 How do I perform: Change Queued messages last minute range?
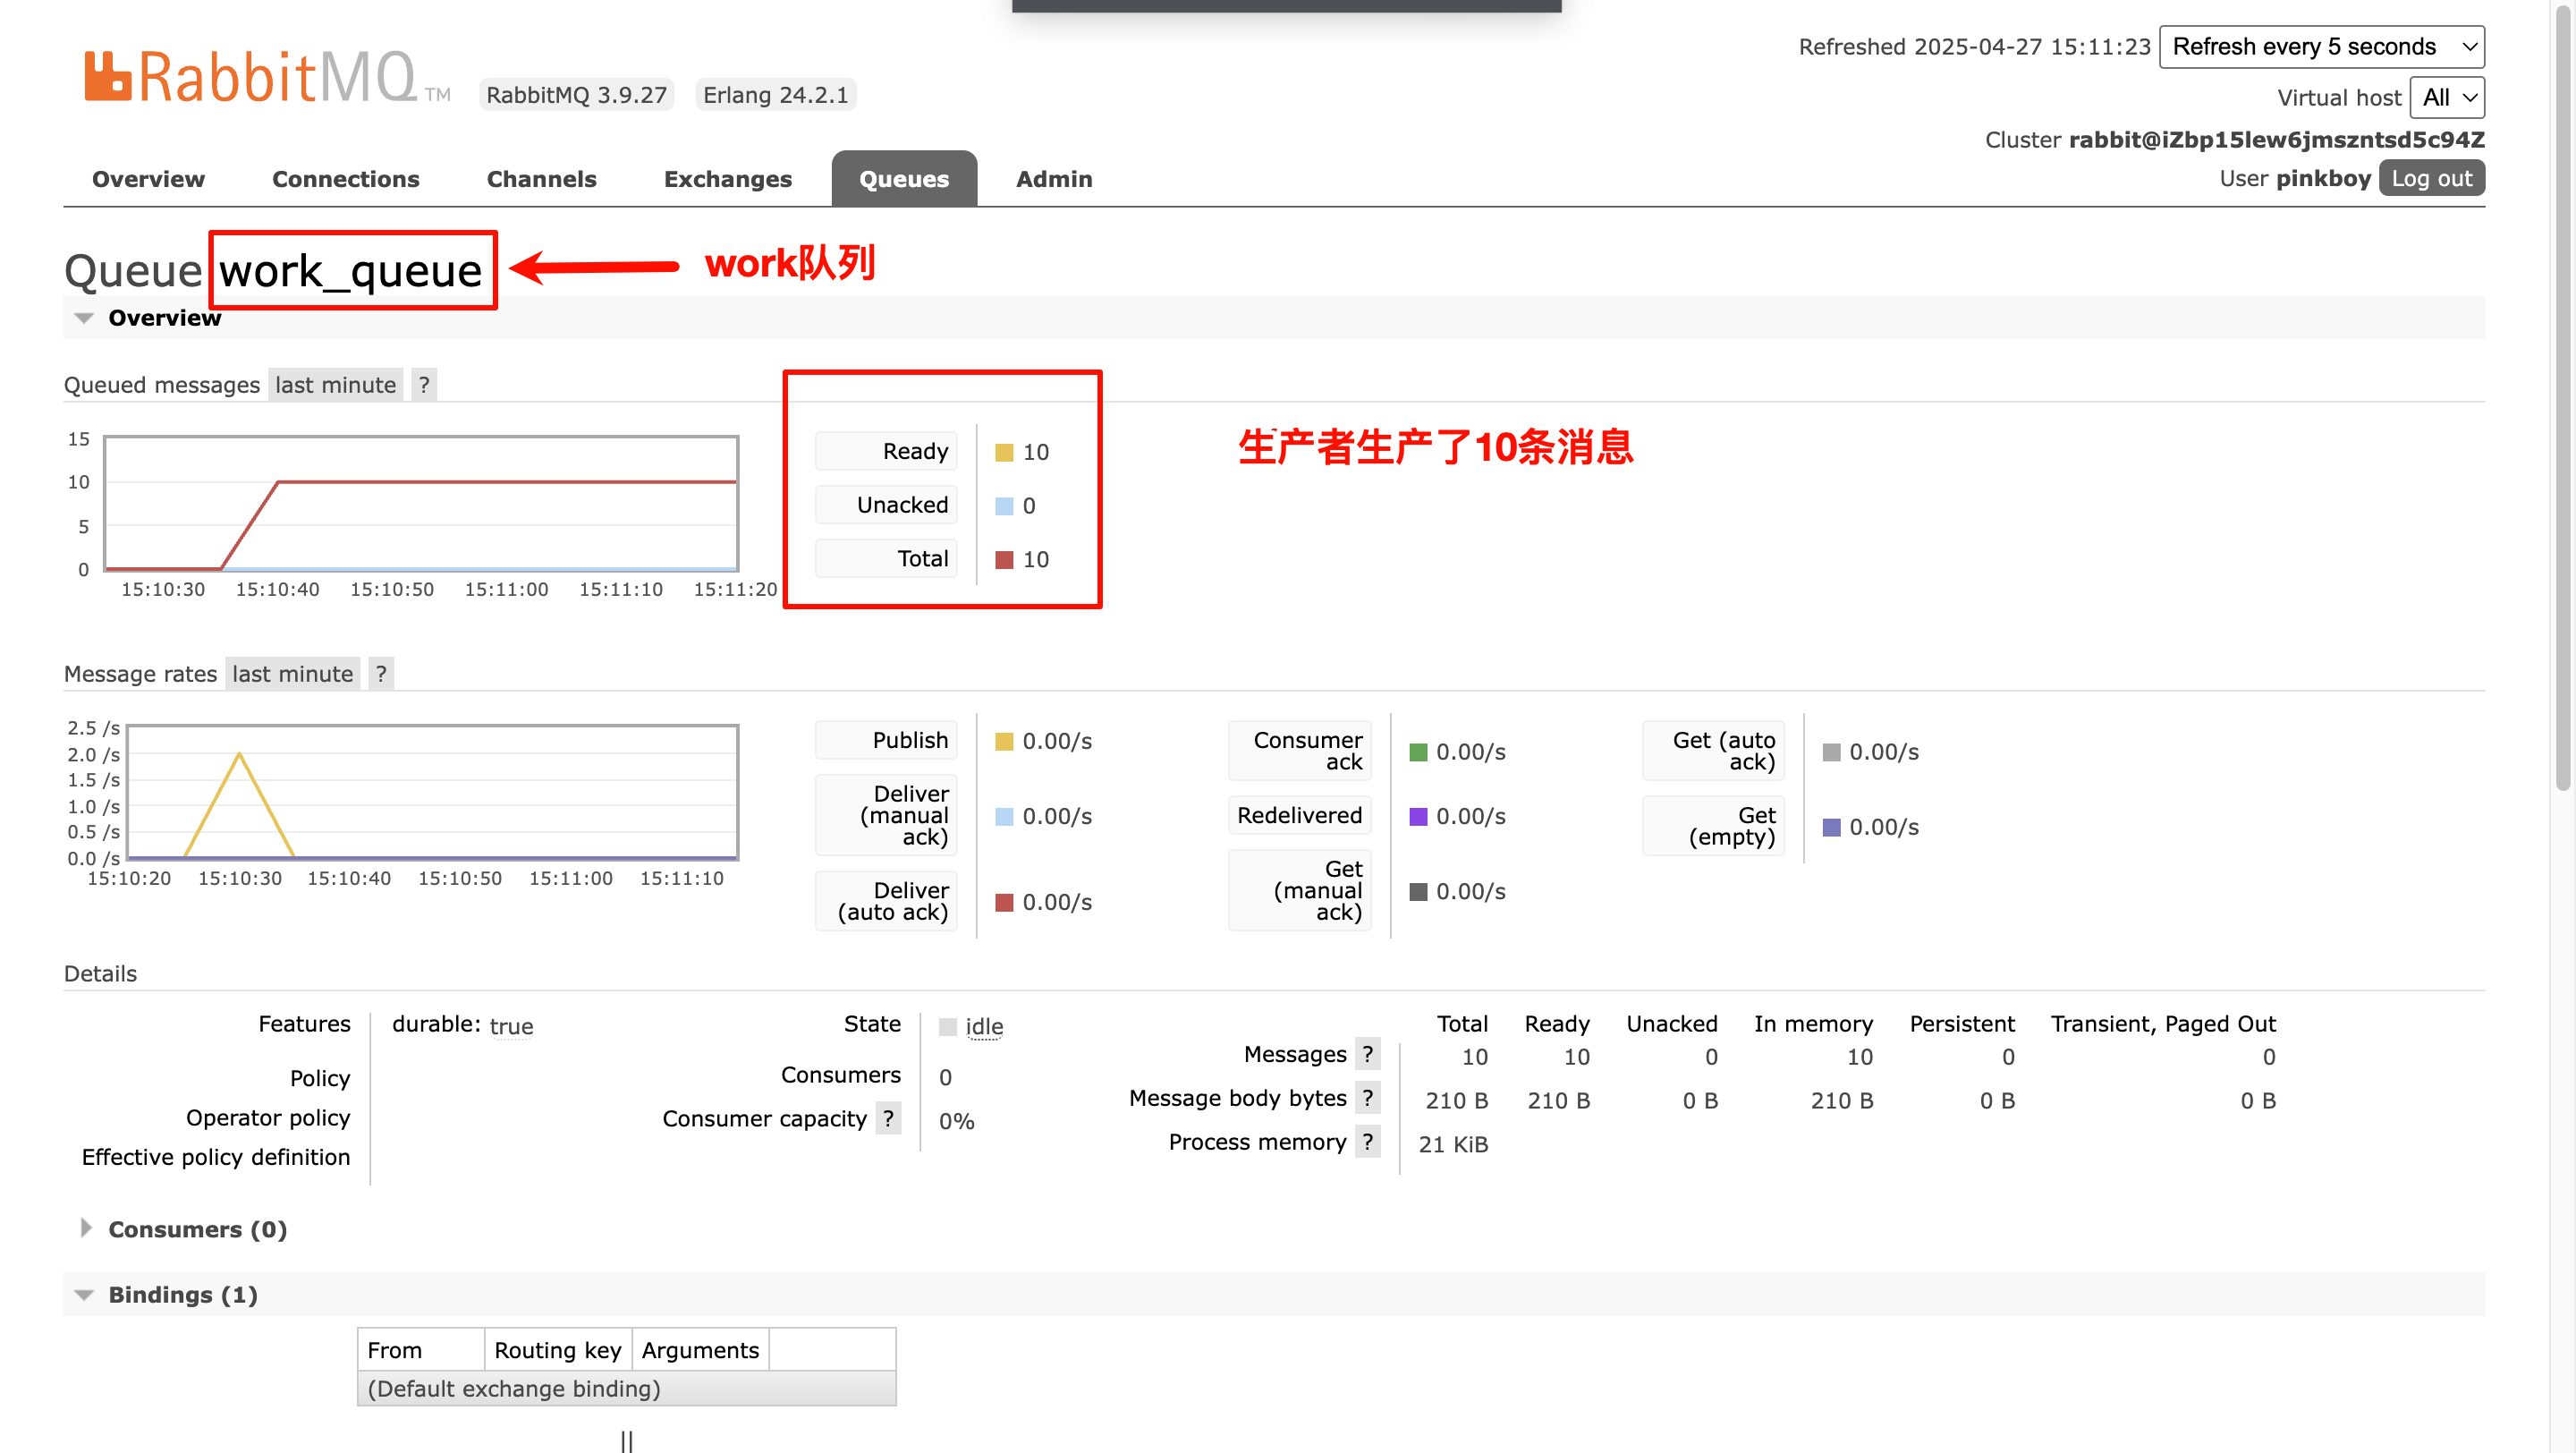[335, 385]
